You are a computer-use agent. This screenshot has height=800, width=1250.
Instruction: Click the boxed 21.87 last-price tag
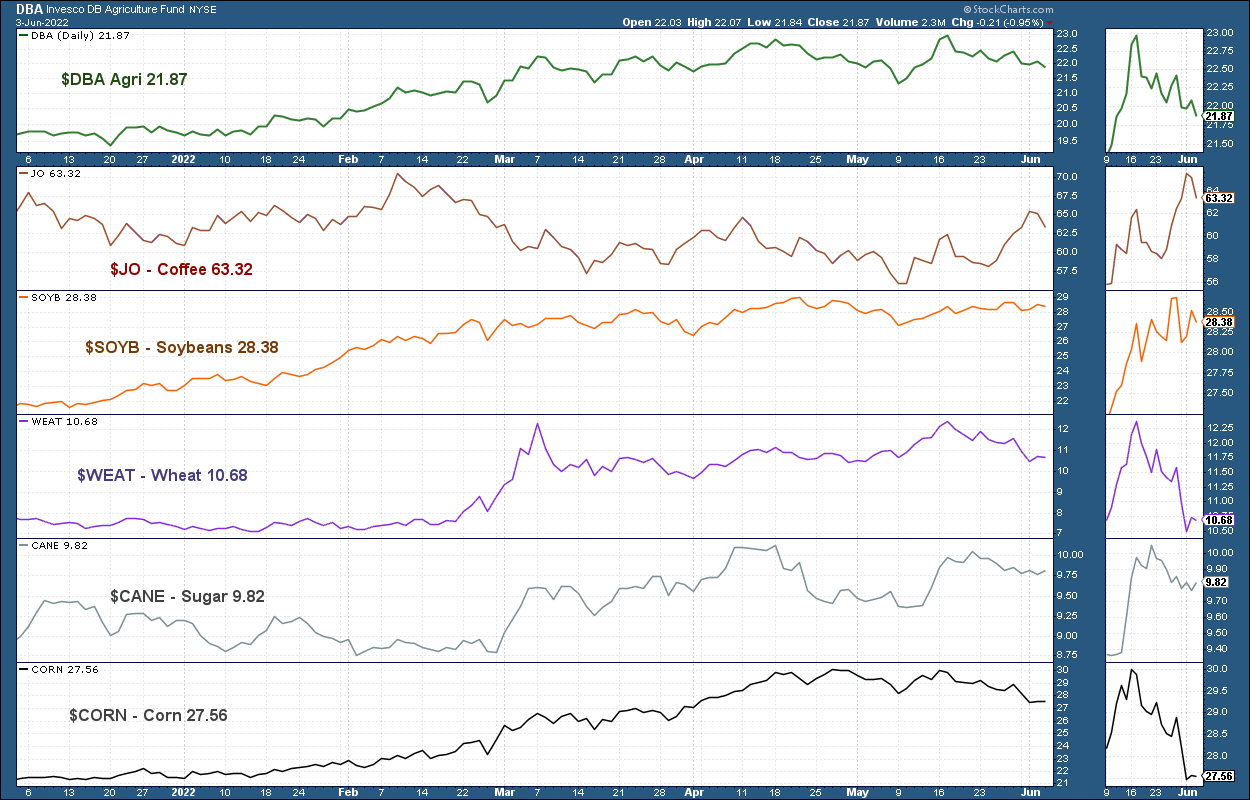pos(1220,117)
